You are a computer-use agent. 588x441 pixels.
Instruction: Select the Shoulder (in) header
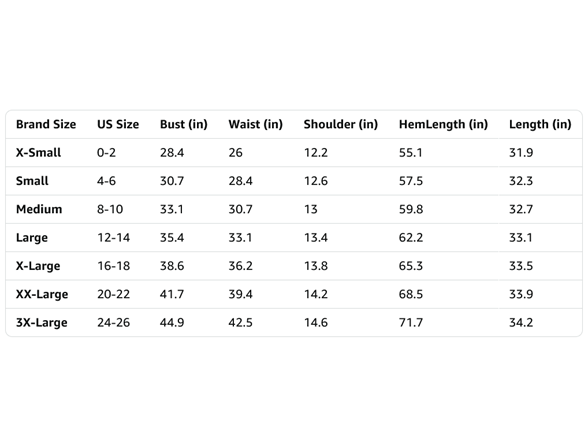(340, 124)
